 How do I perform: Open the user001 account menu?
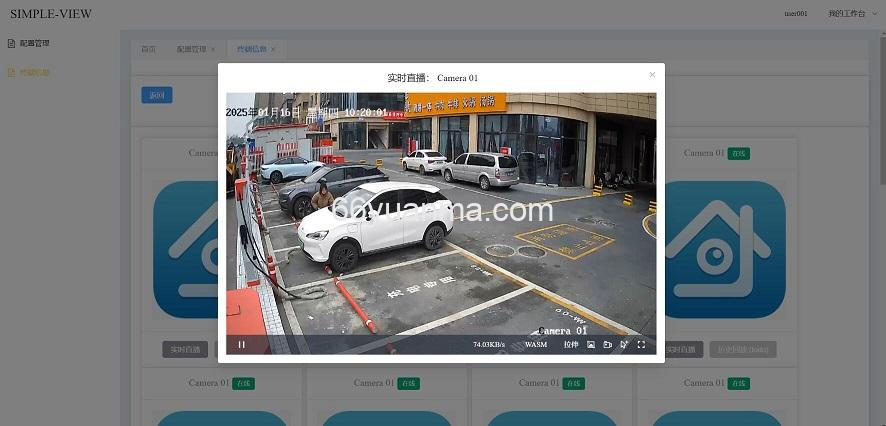pos(796,14)
